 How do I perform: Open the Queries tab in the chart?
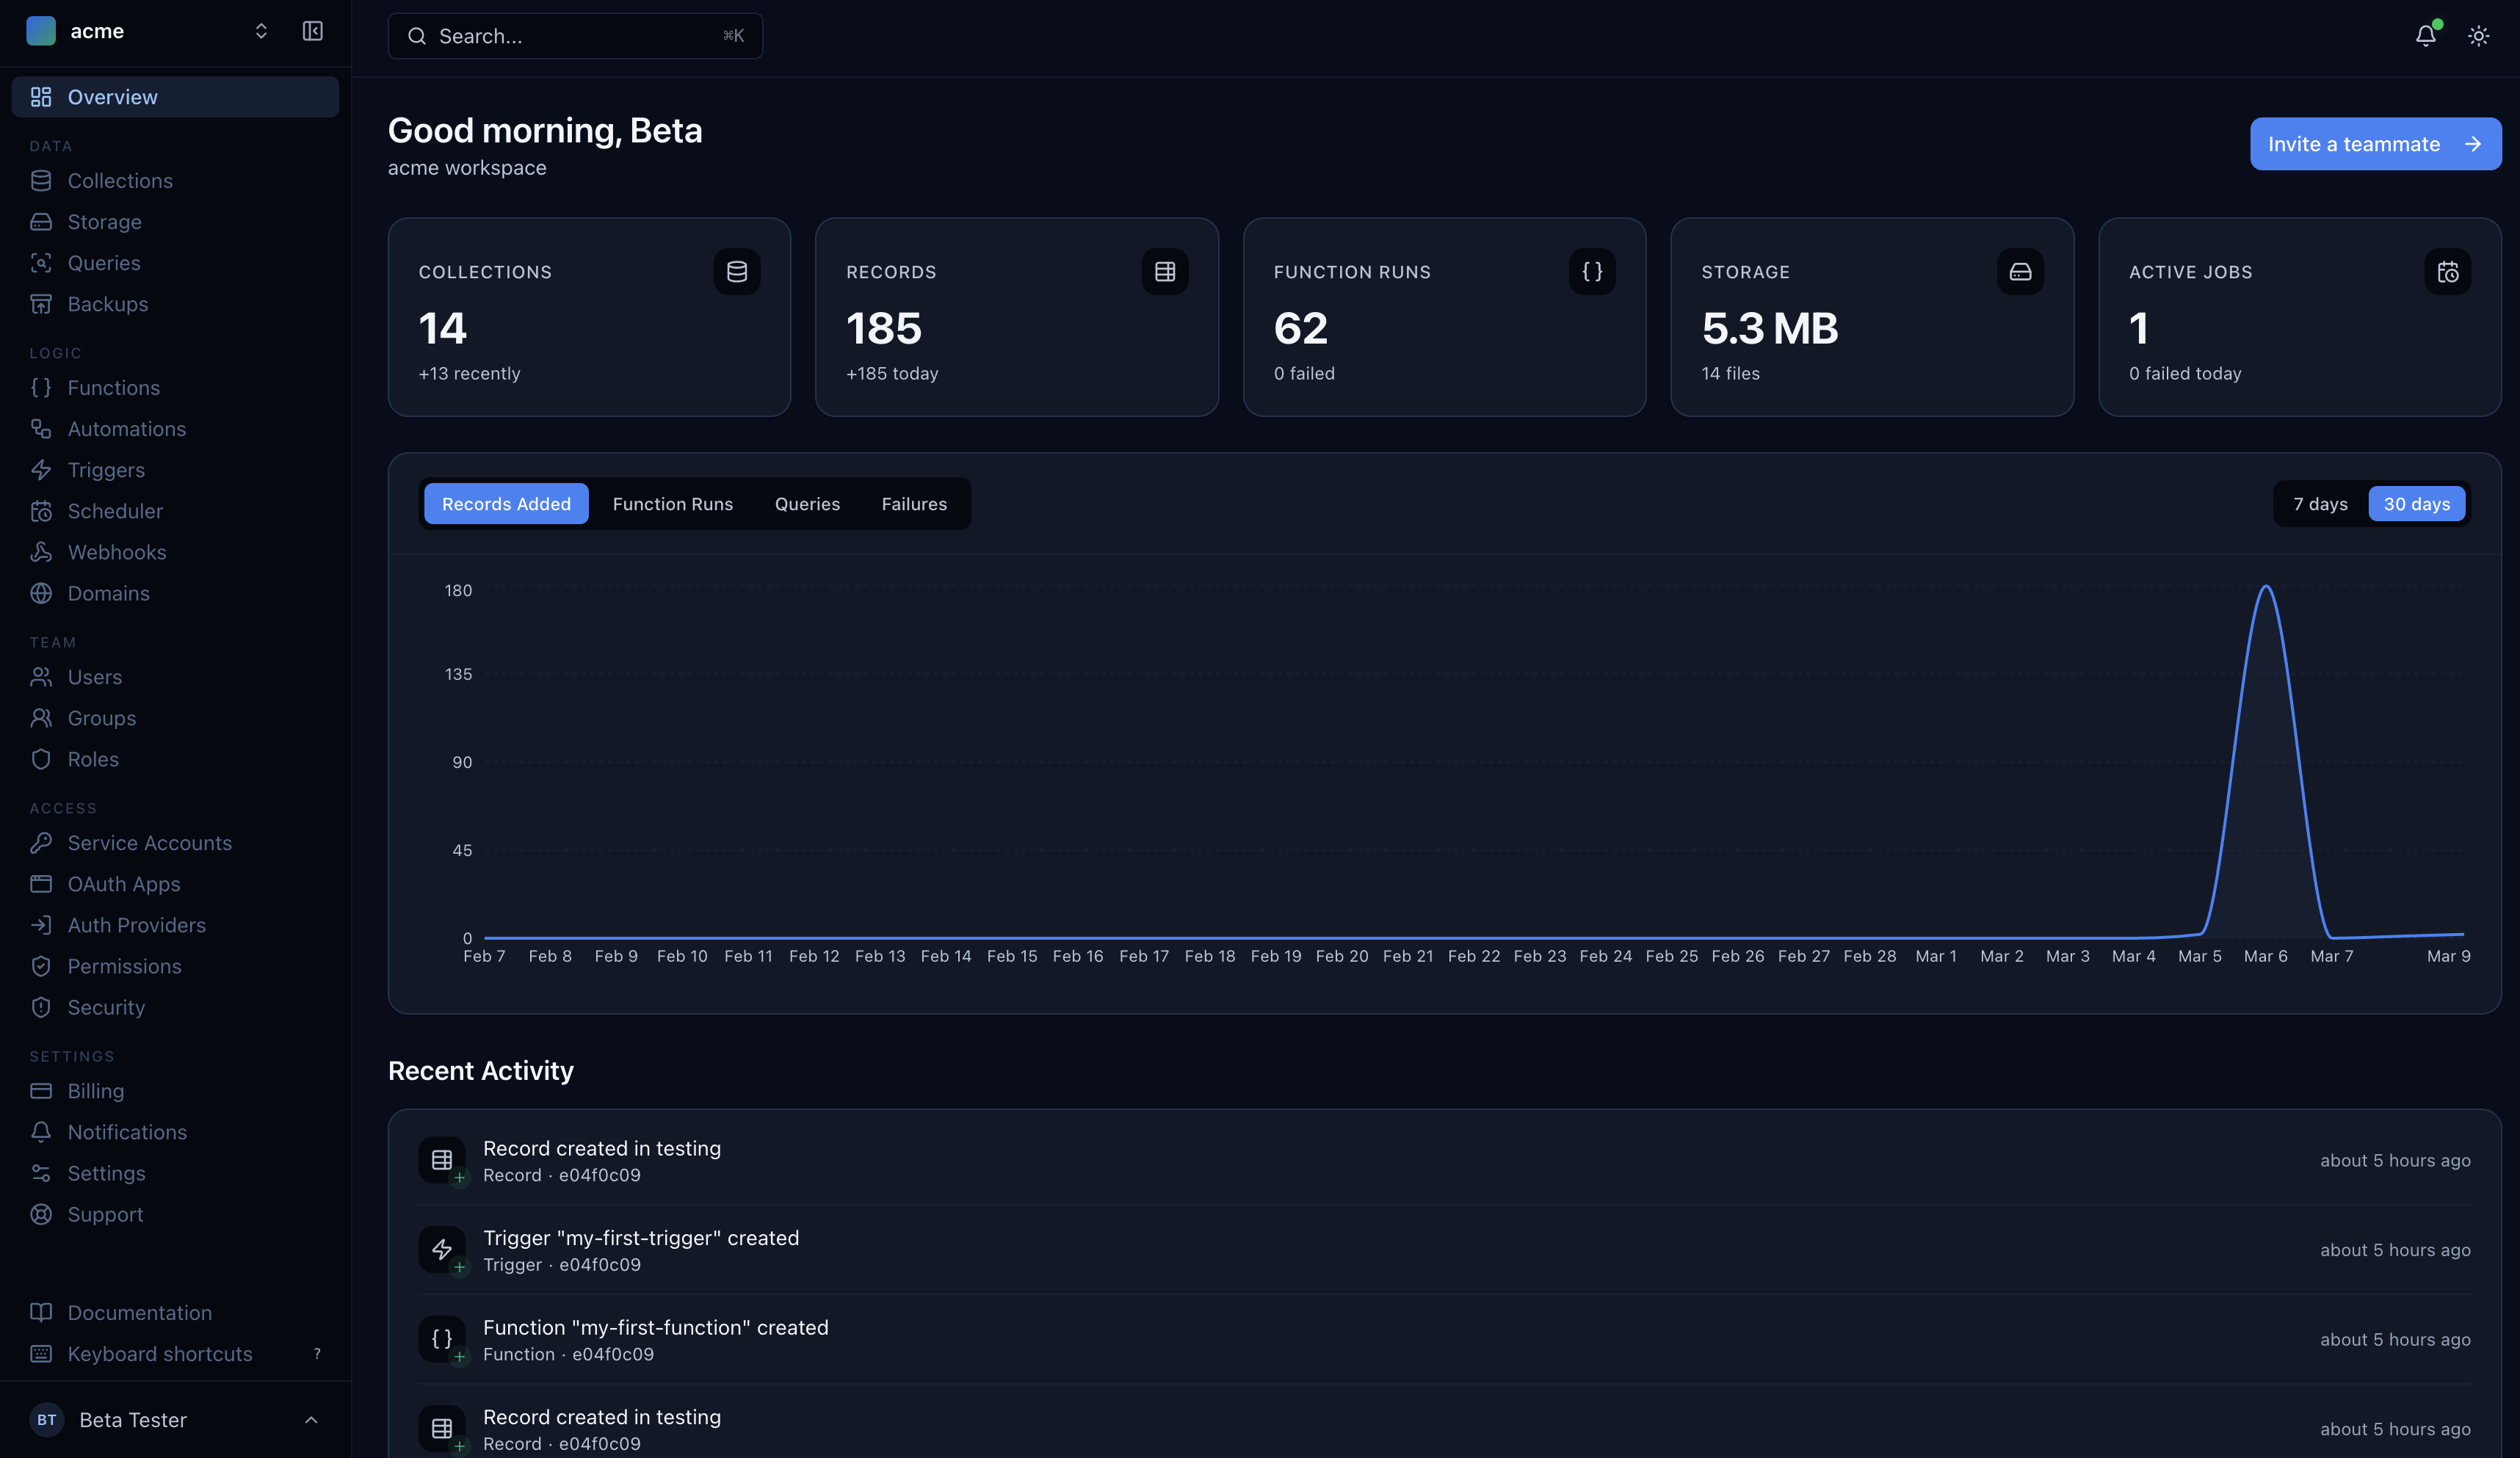(x=807, y=504)
